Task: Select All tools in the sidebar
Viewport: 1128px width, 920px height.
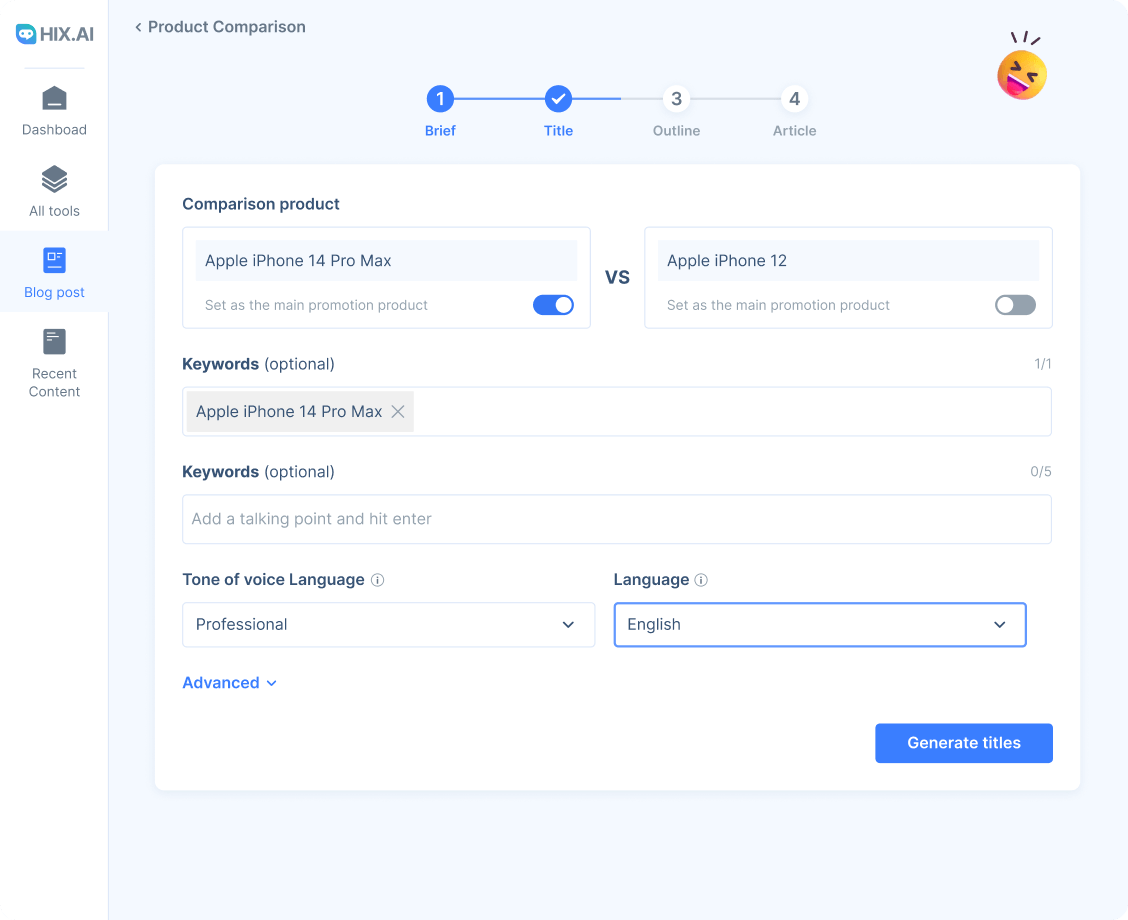Action: 54,190
